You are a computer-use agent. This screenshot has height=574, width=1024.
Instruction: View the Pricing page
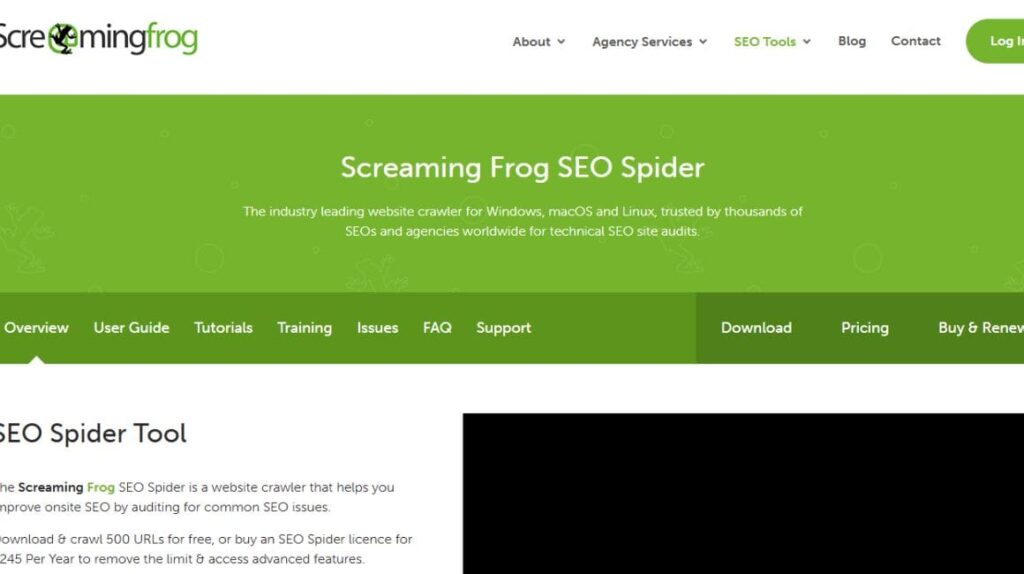coord(865,328)
